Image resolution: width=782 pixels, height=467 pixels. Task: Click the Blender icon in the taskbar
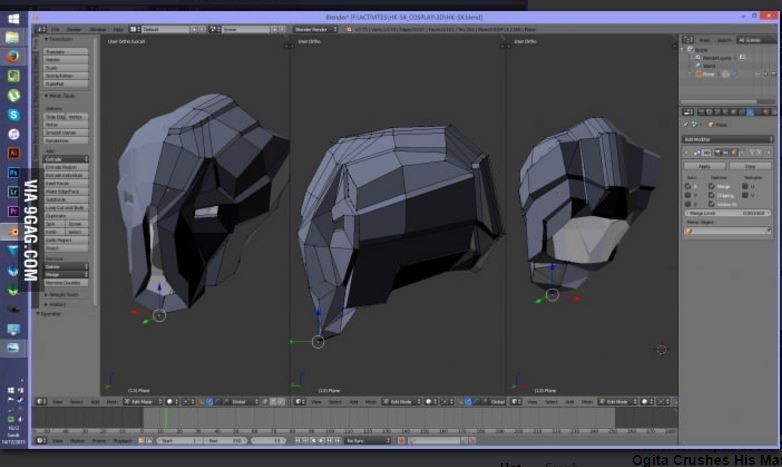tap(13, 231)
